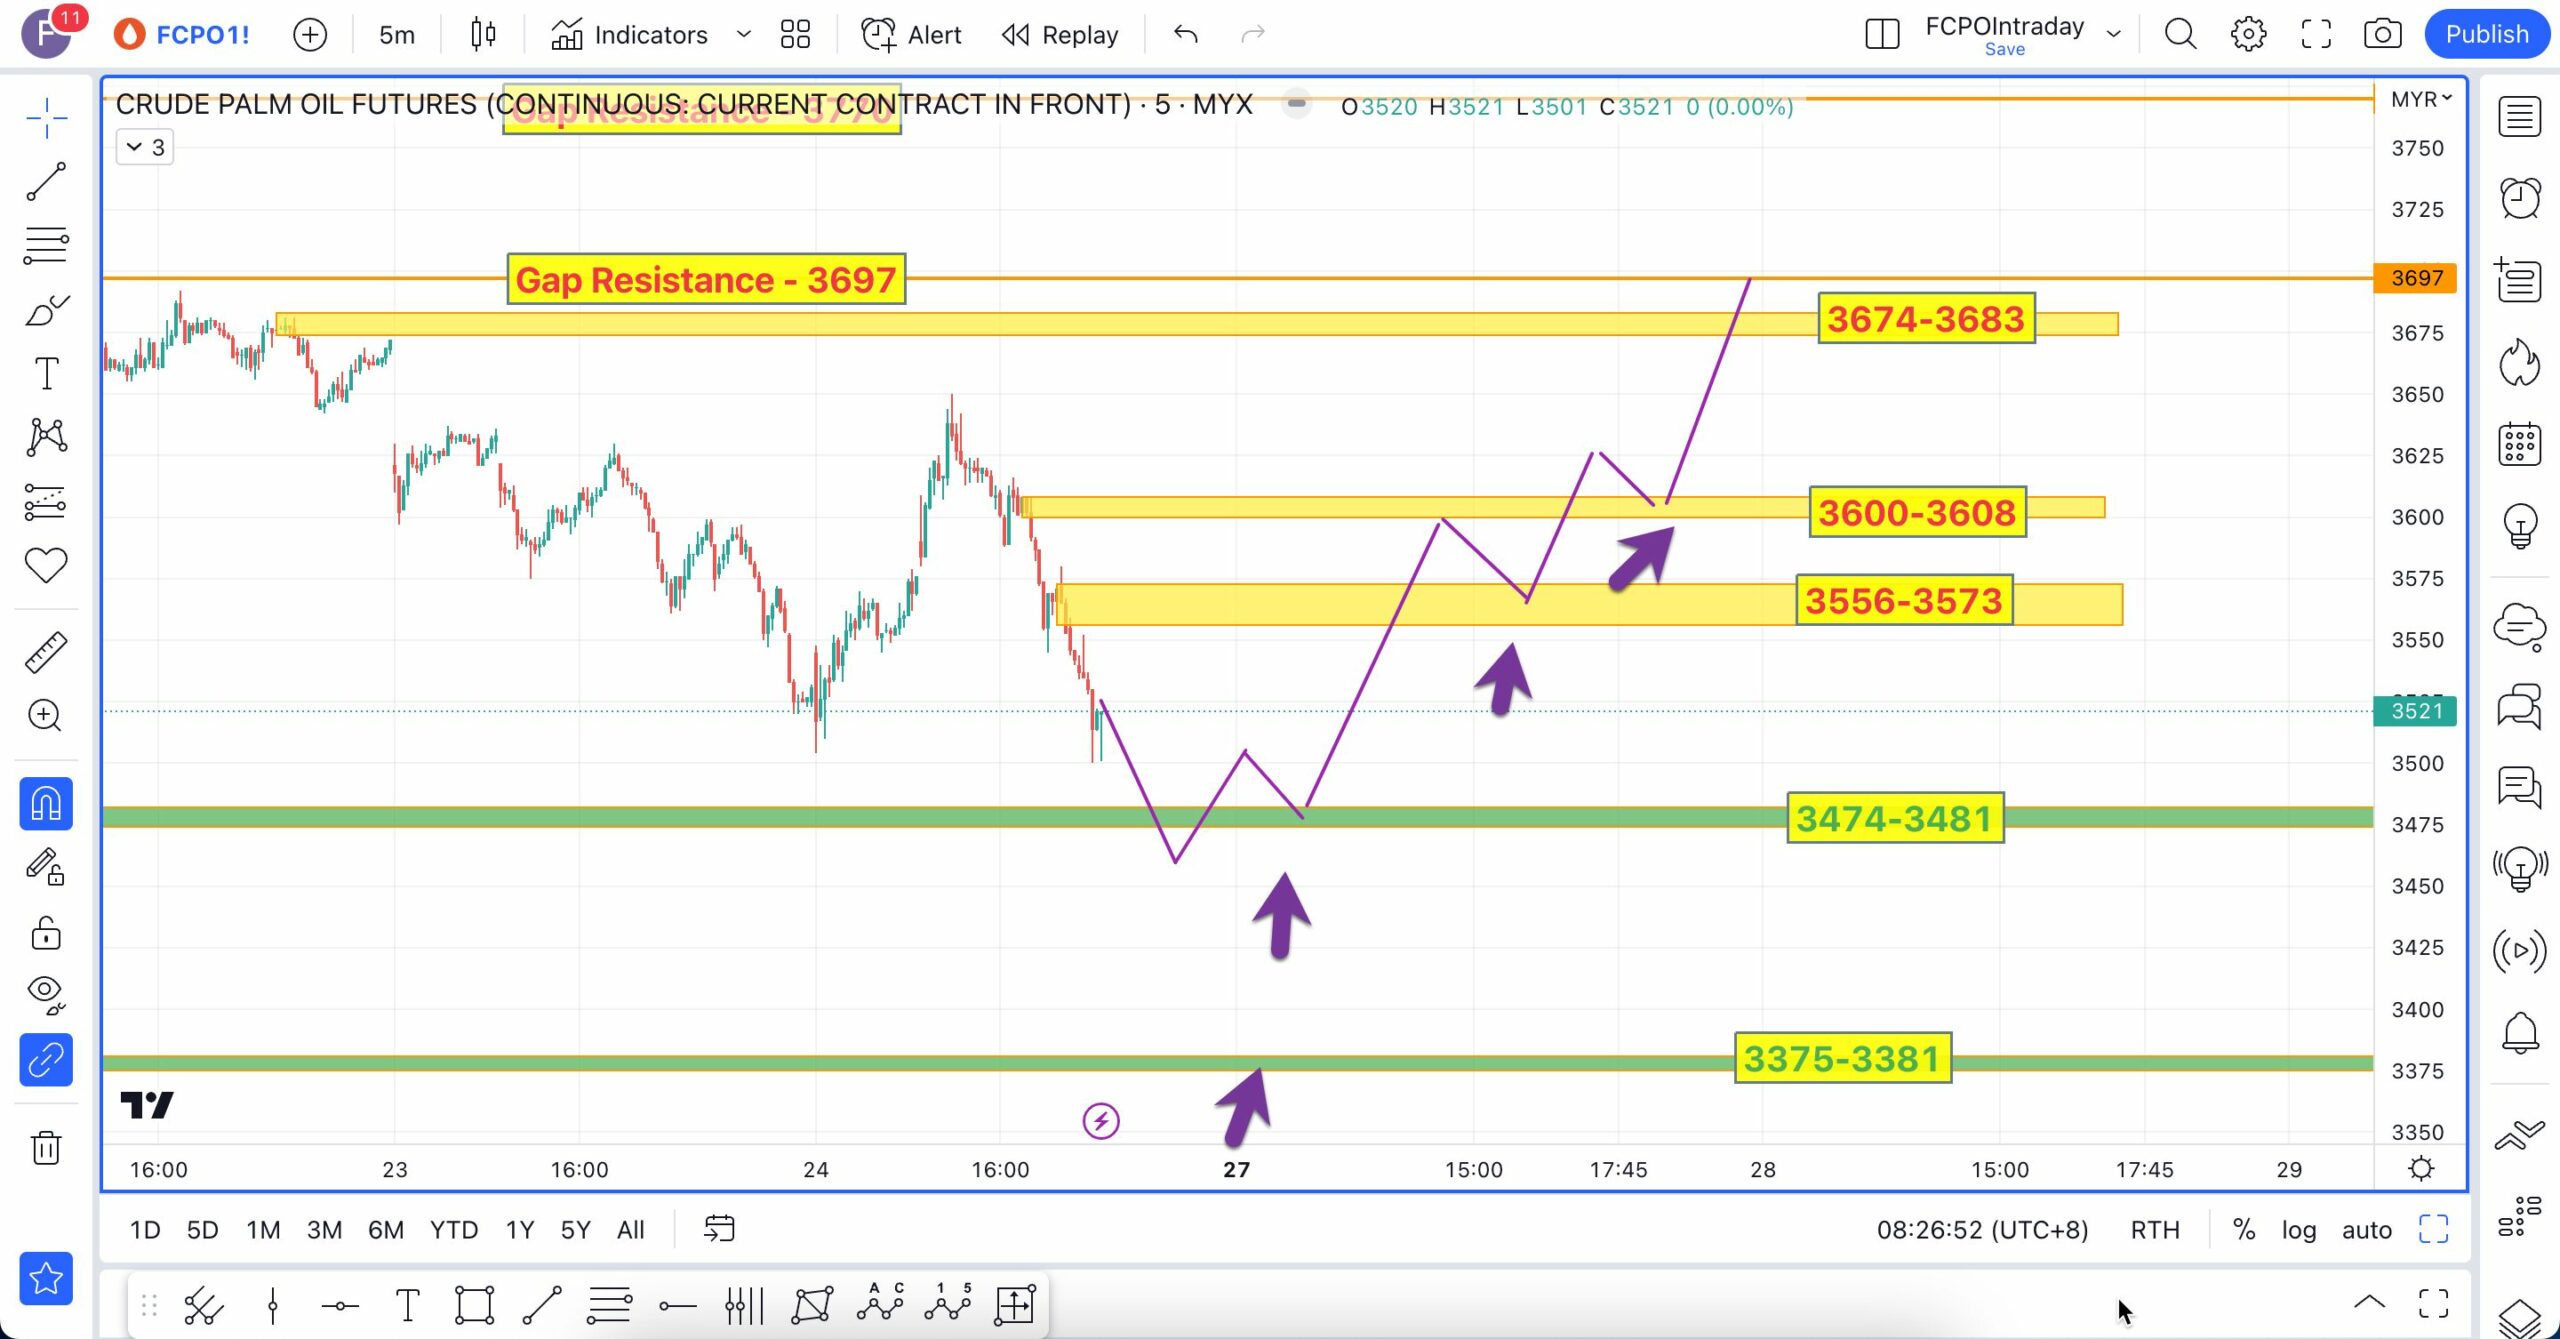Select the Text tool in left sidebar
Viewport: 2560px width, 1339px height.
[46, 374]
